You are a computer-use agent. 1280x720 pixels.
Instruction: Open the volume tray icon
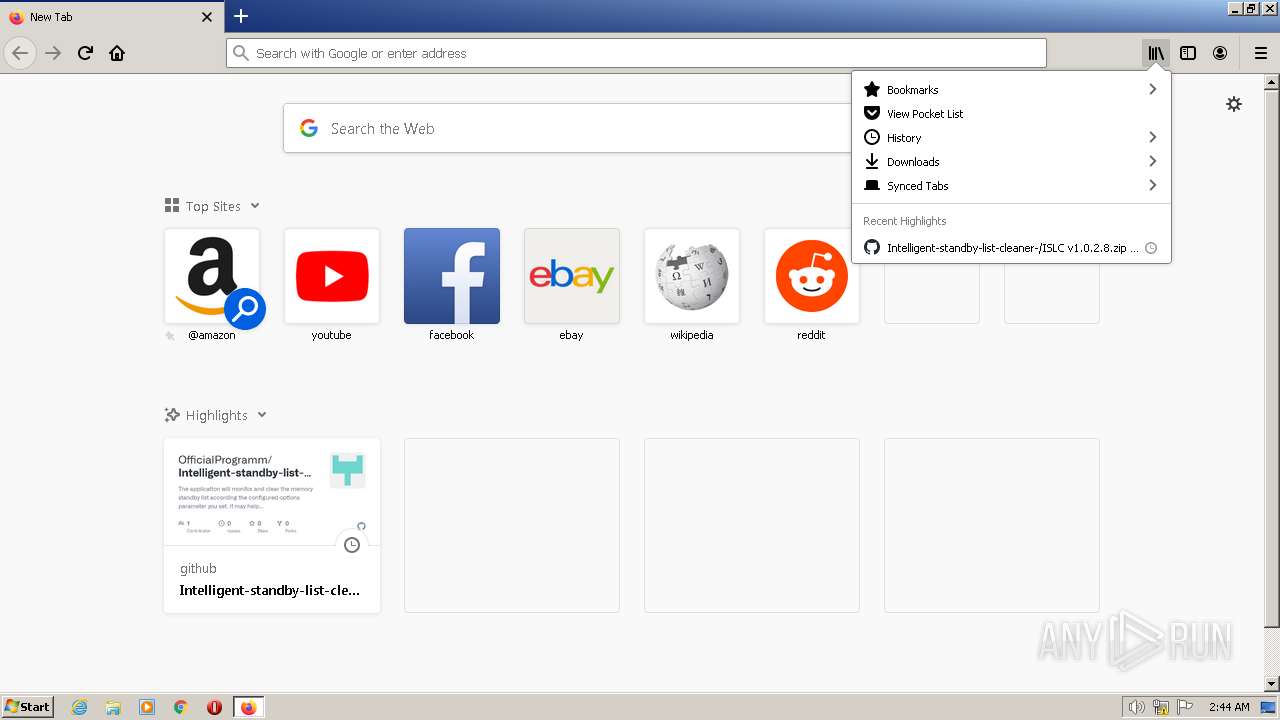point(1136,707)
